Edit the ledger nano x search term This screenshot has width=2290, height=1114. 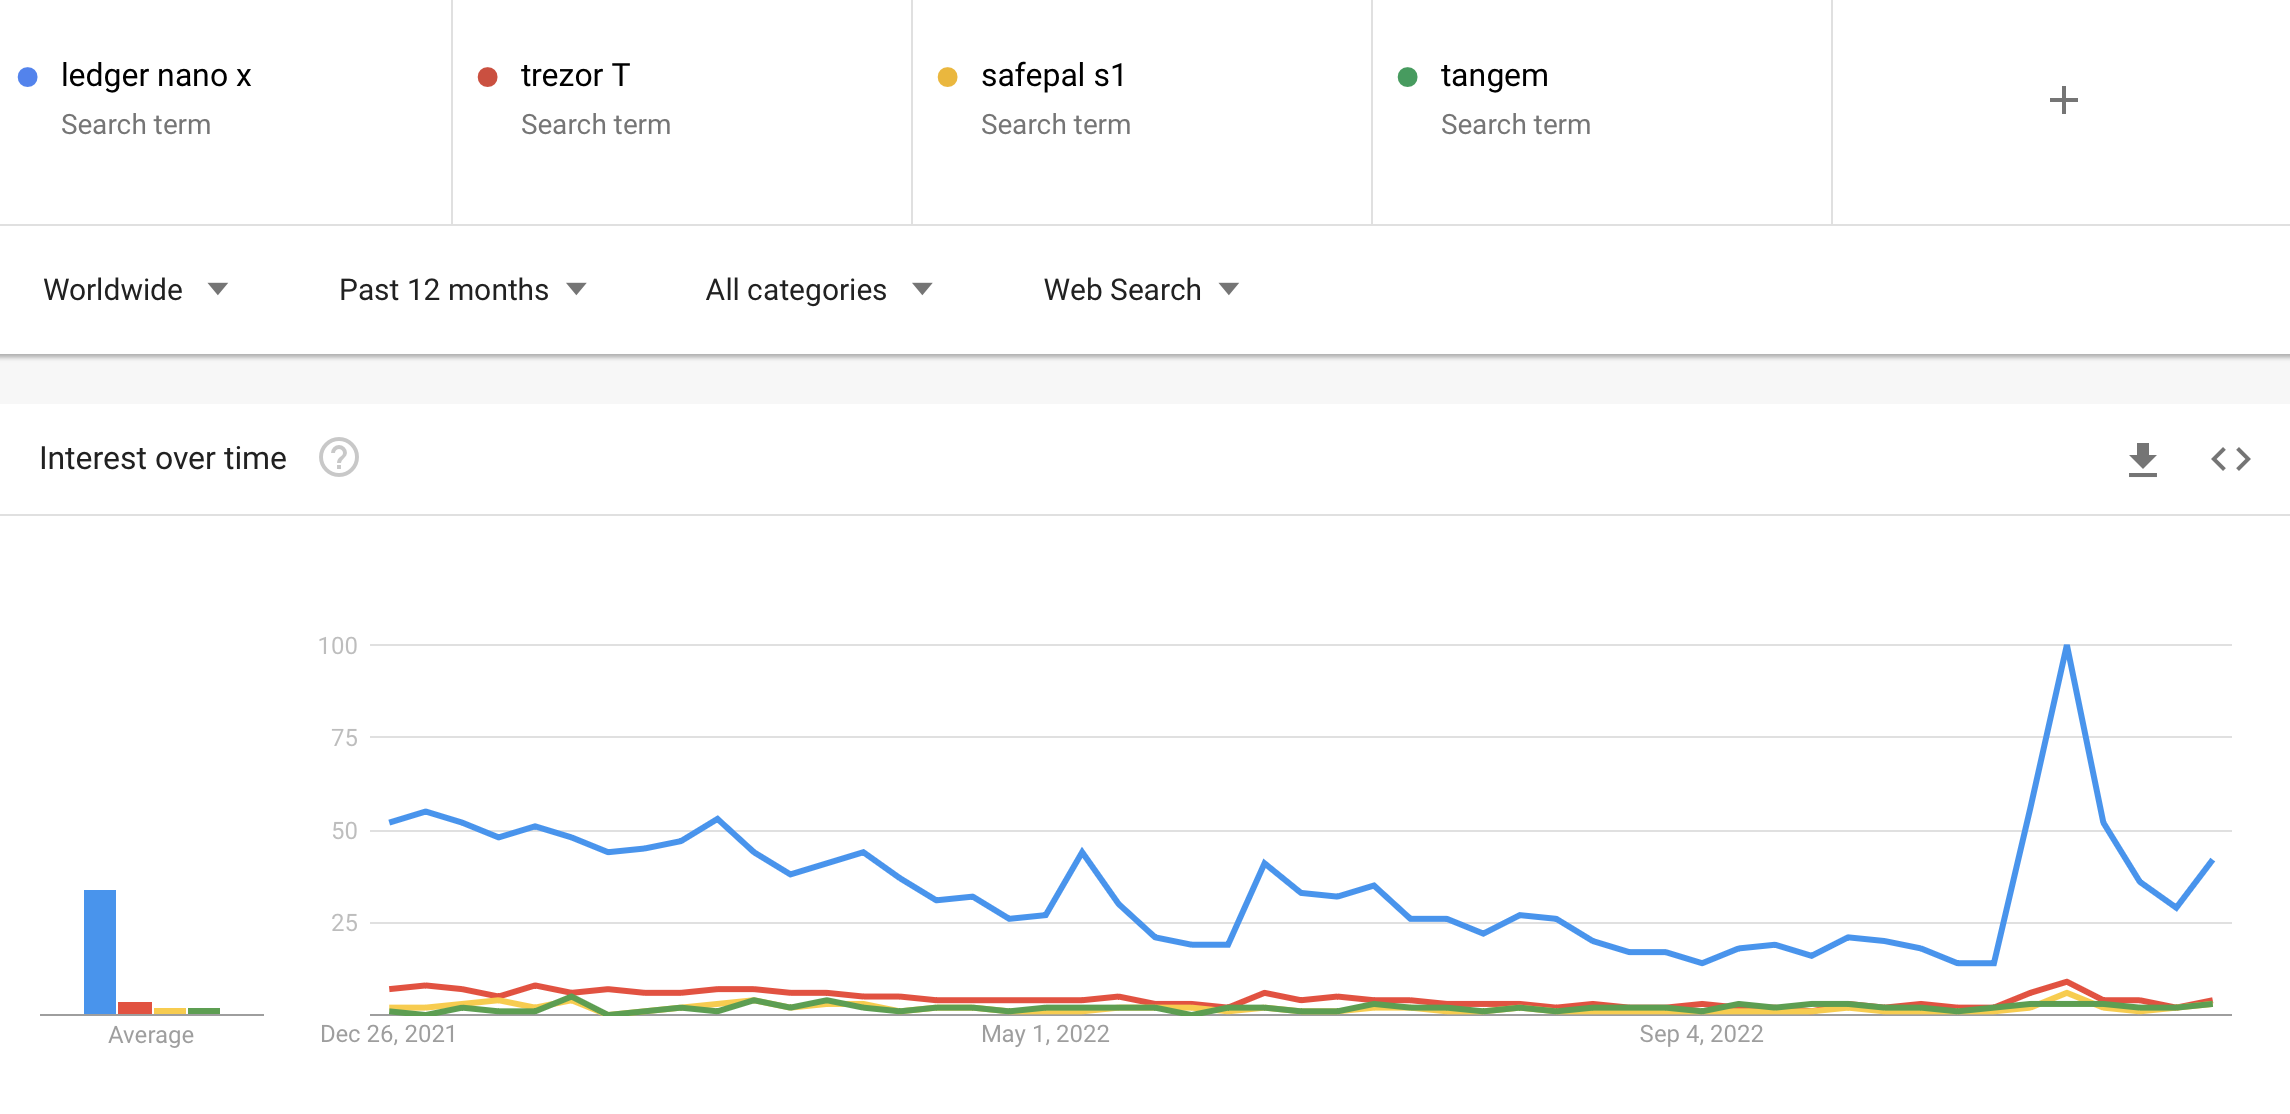click(156, 76)
